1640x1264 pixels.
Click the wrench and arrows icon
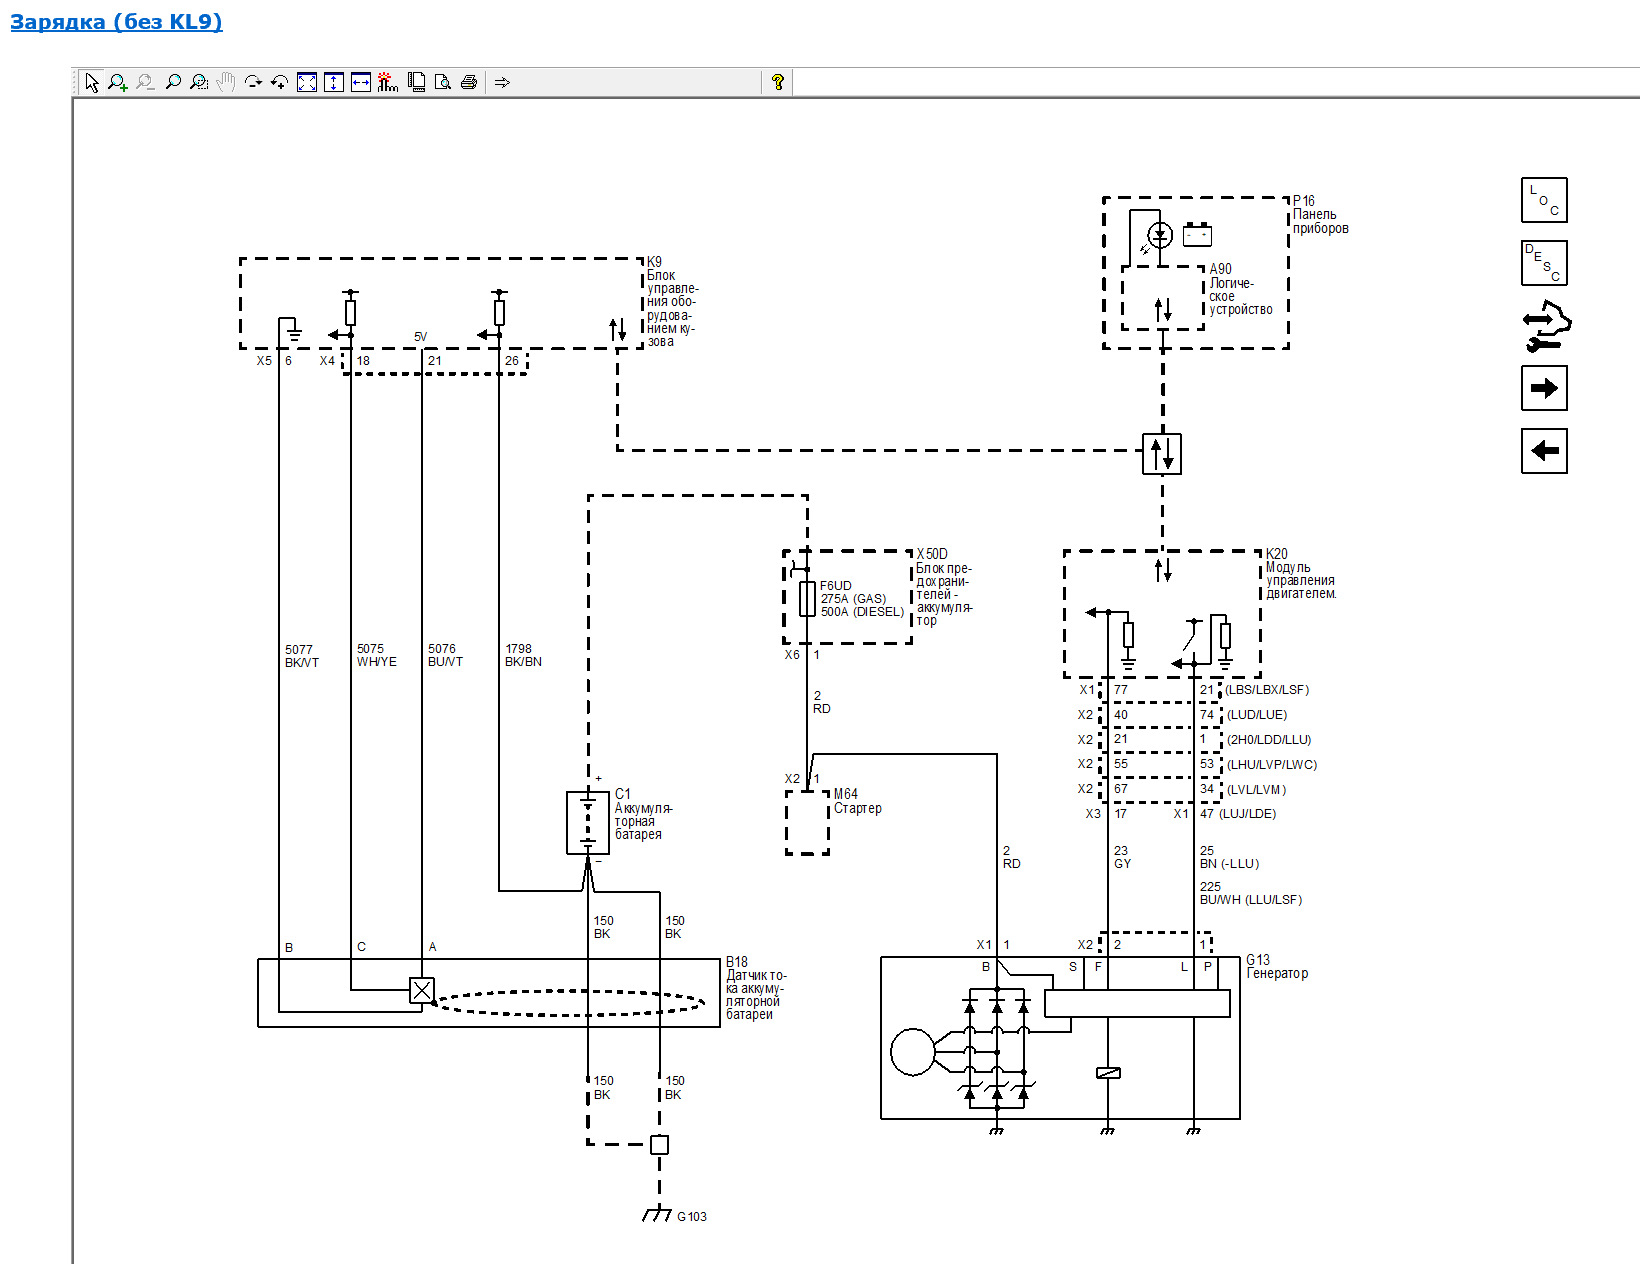coord(1546,326)
